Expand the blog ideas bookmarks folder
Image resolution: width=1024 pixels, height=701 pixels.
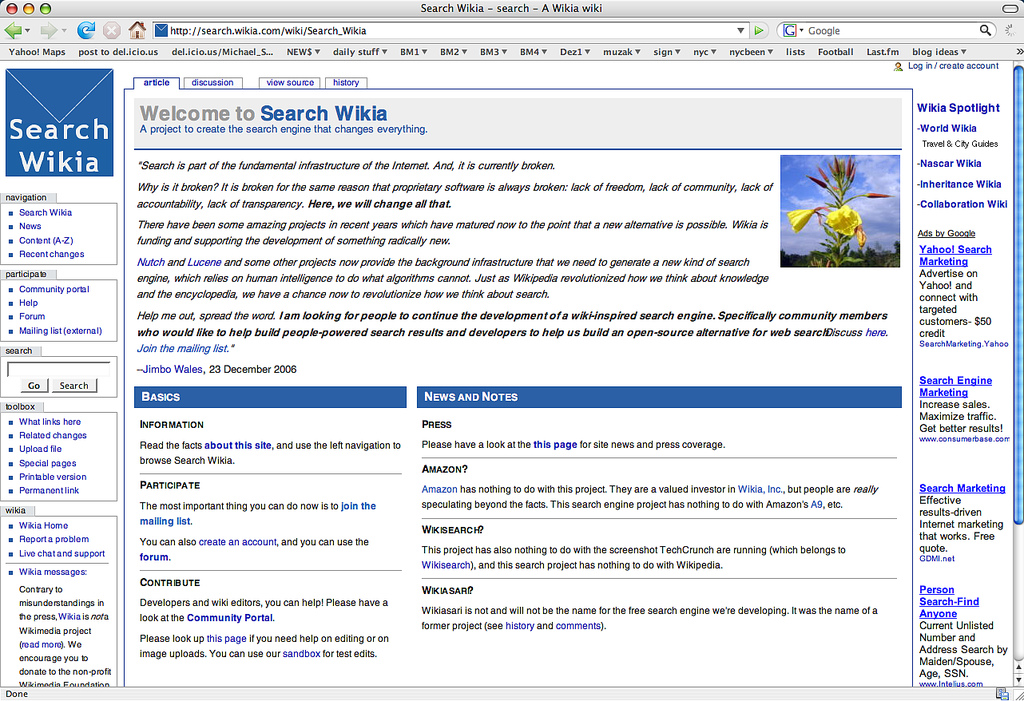click(x=939, y=52)
